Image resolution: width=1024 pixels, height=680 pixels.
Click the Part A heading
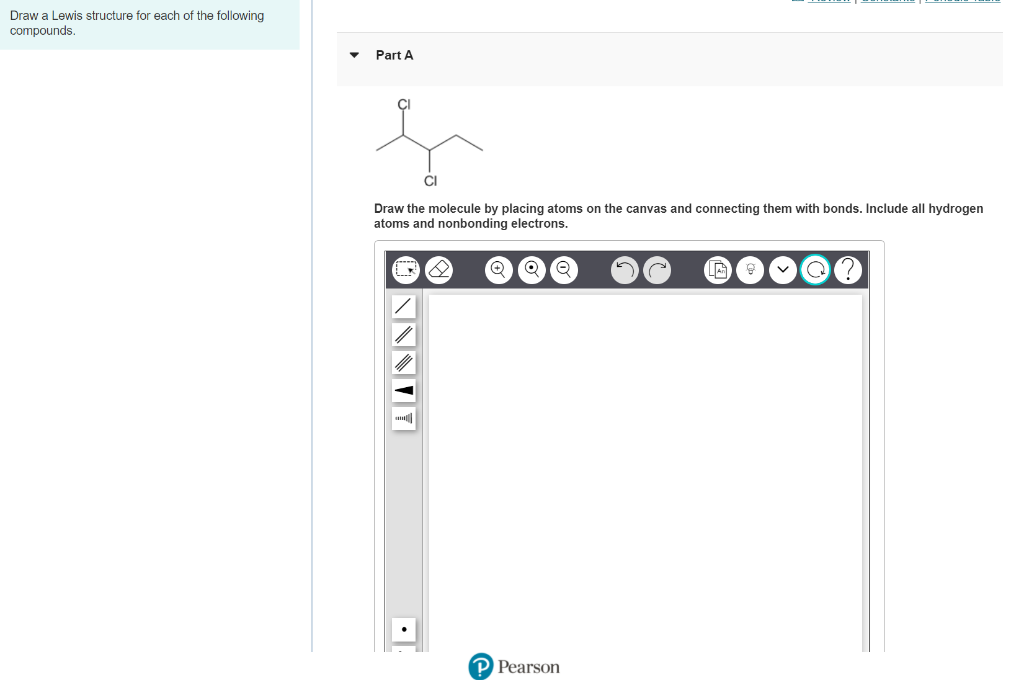tap(394, 56)
